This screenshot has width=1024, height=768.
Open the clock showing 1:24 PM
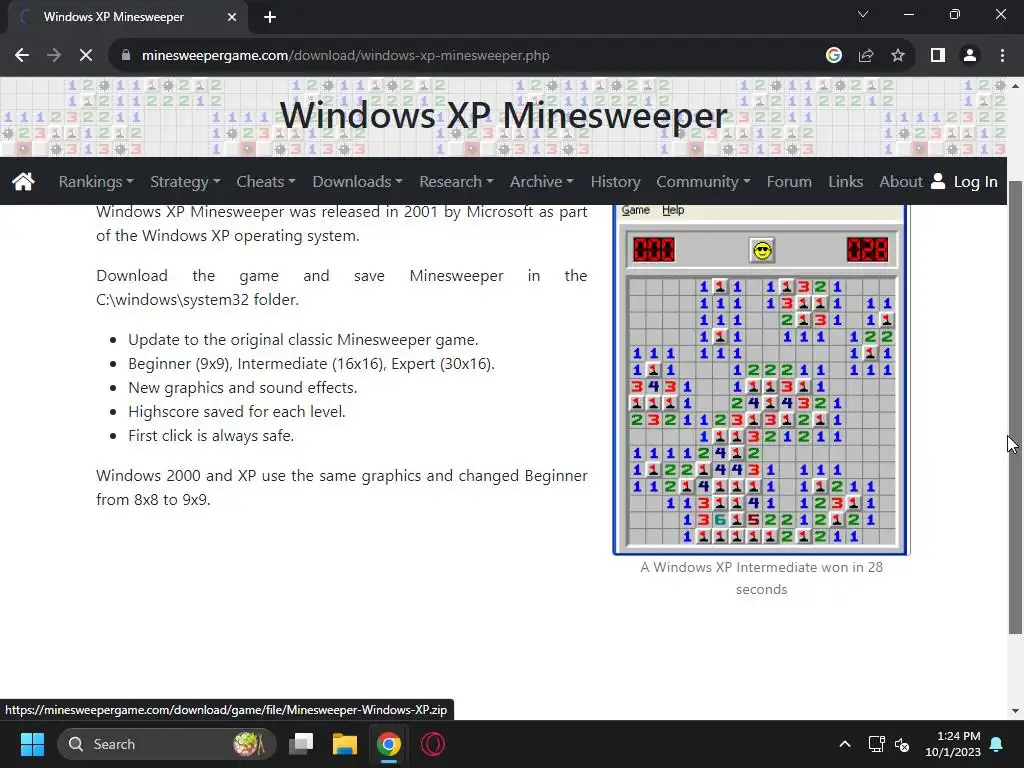(953, 744)
